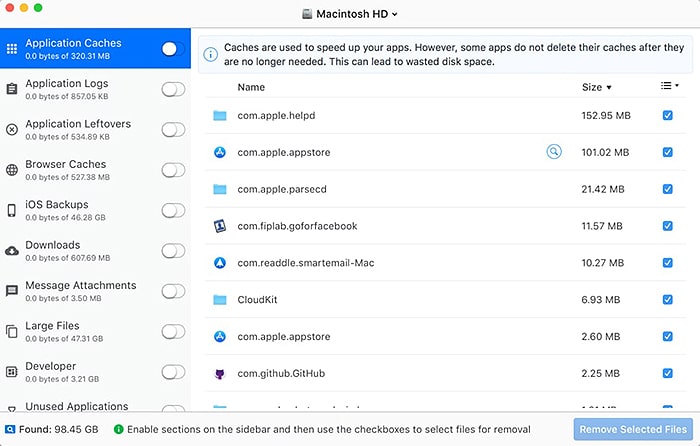The image size is (700, 446).
Task: Turn on the Browser Caches toggle
Action: click(173, 170)
